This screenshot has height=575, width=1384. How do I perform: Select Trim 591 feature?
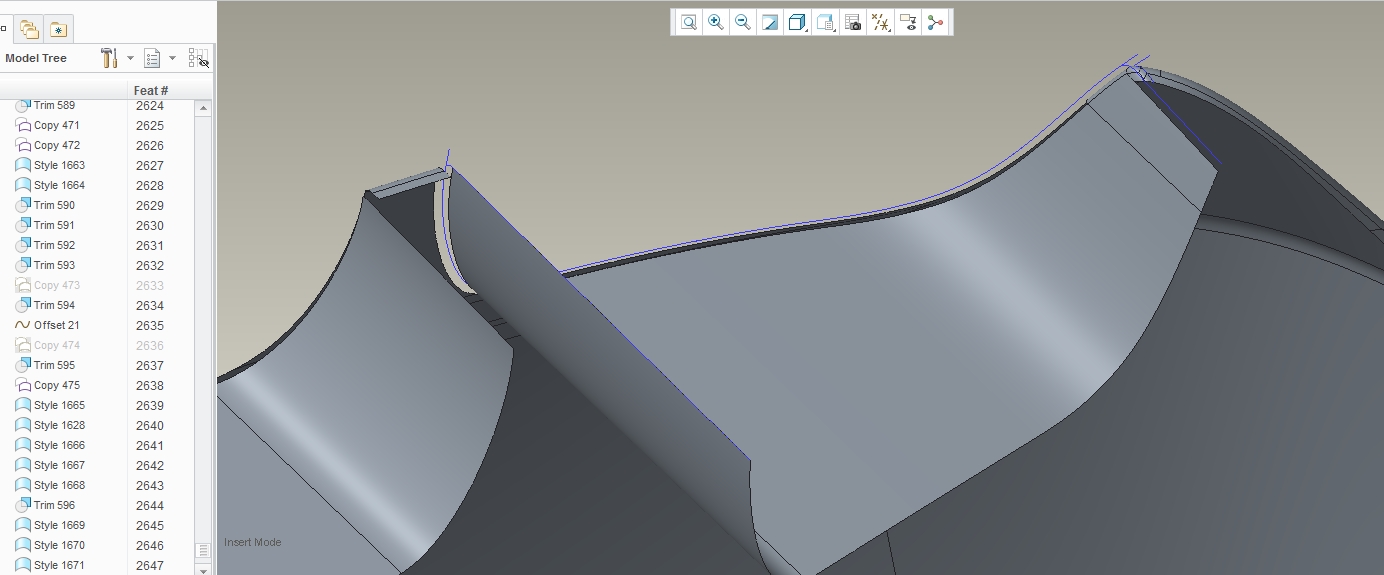coord(54,225)
